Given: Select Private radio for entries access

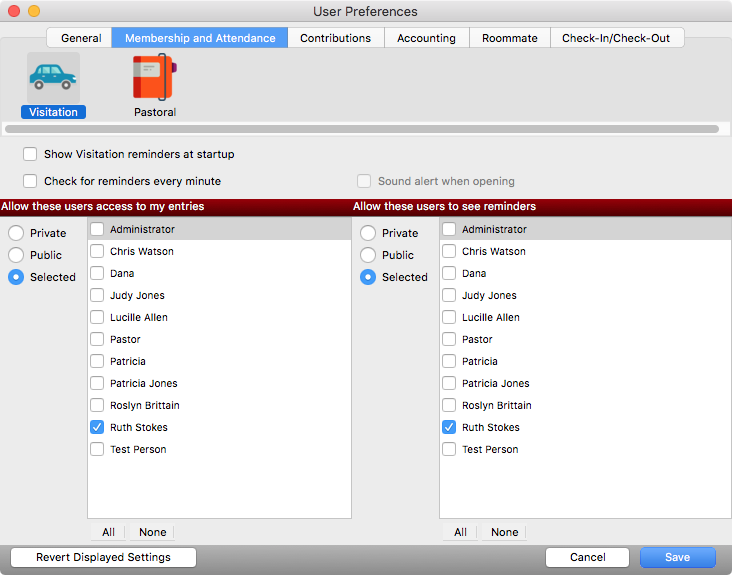Looking at the screenshot, I should pos(16,233).
